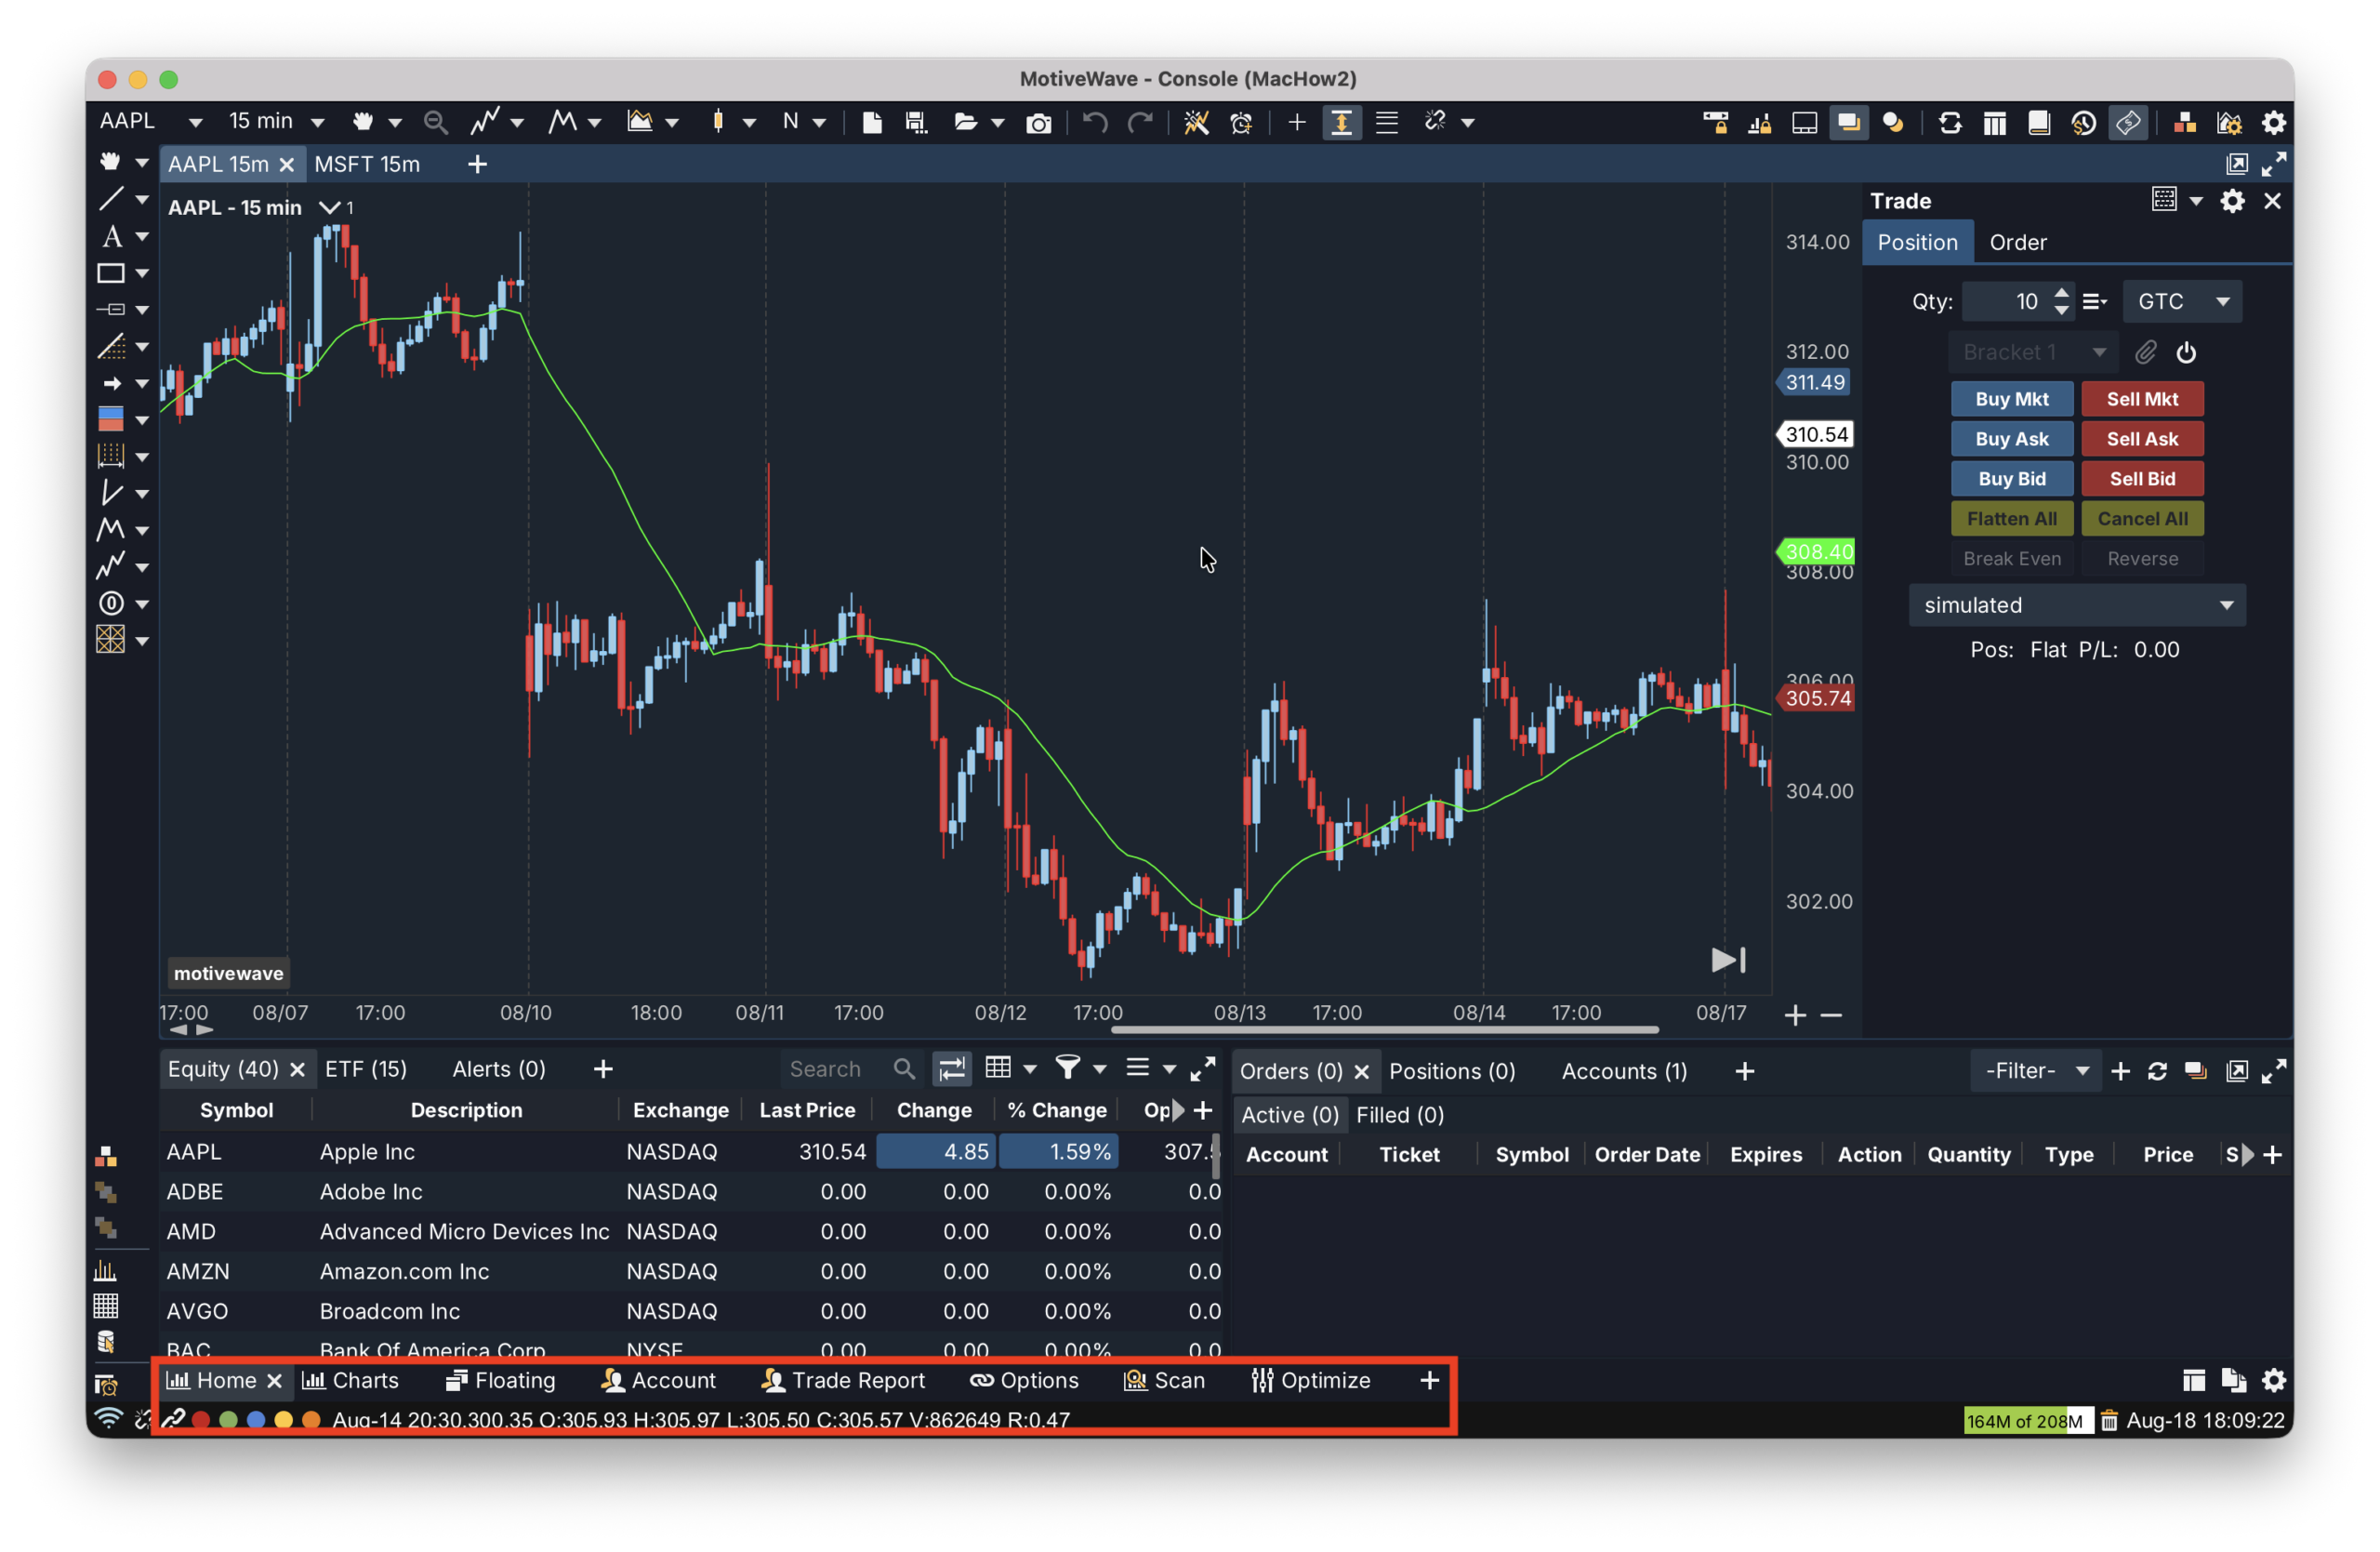Select the text annotation tool

[x=111, y=236]
